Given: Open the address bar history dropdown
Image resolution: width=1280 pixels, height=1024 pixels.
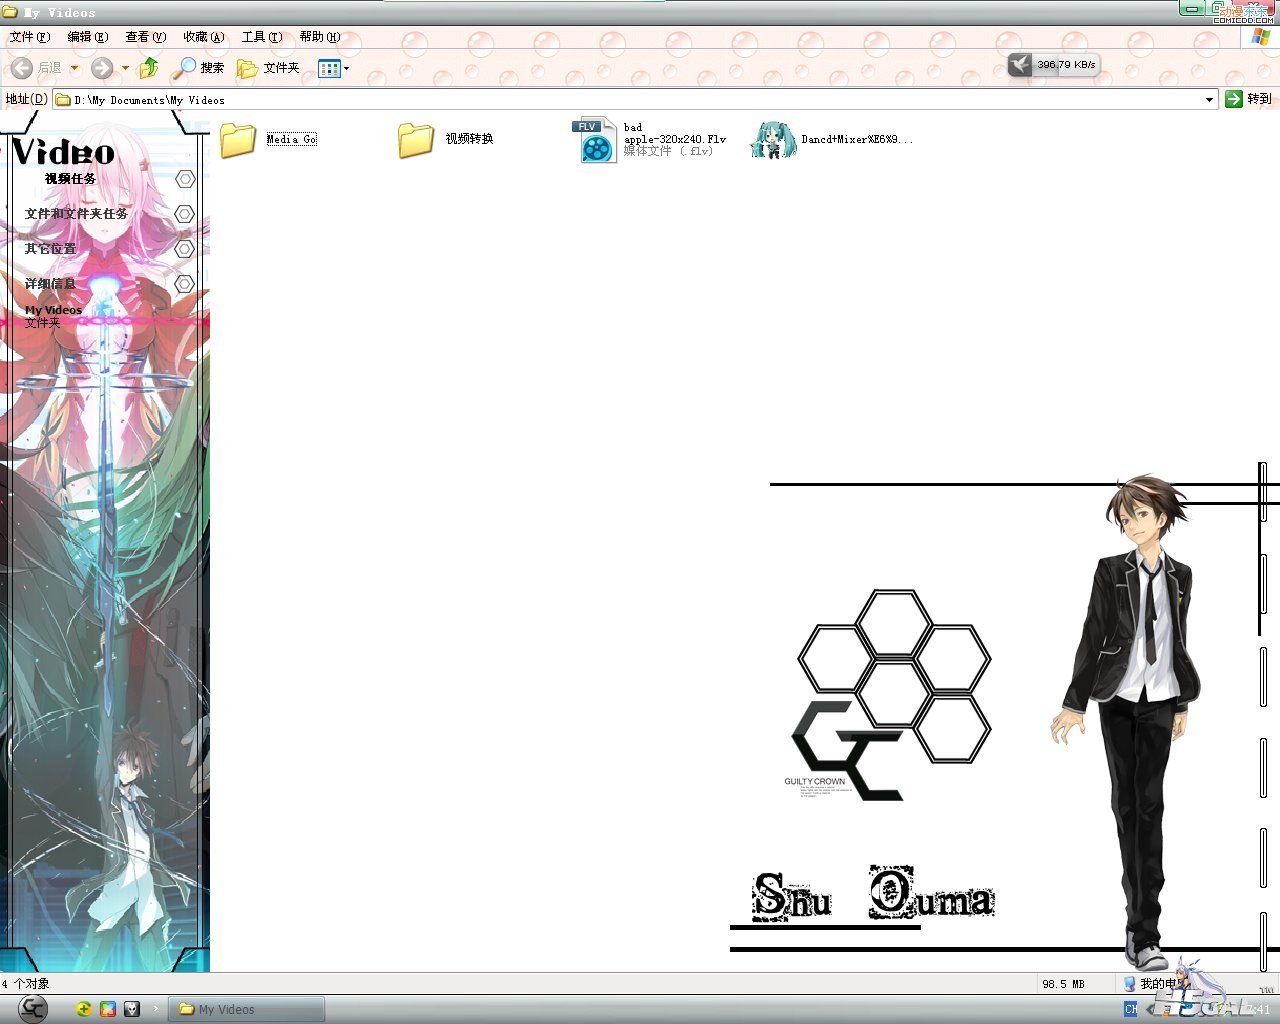Looking at the screenshot, I should 1209,99.
